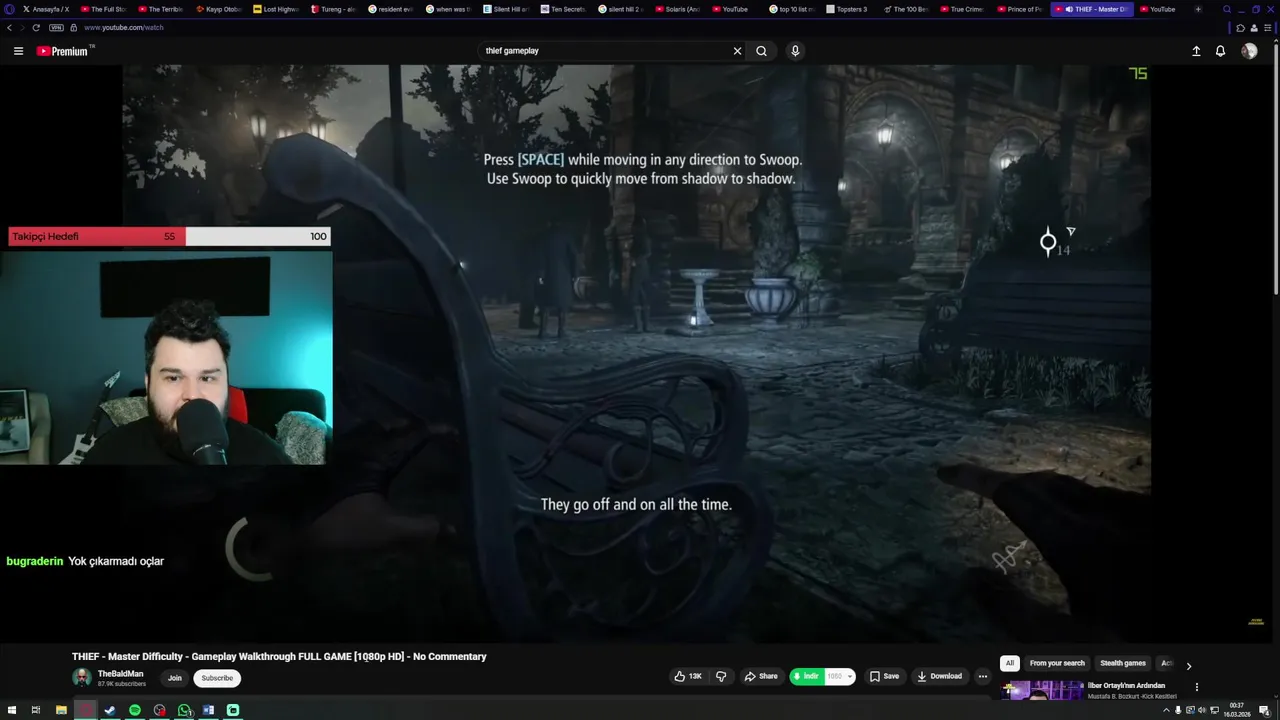Show hidden system tray icons chevron

1166,710
